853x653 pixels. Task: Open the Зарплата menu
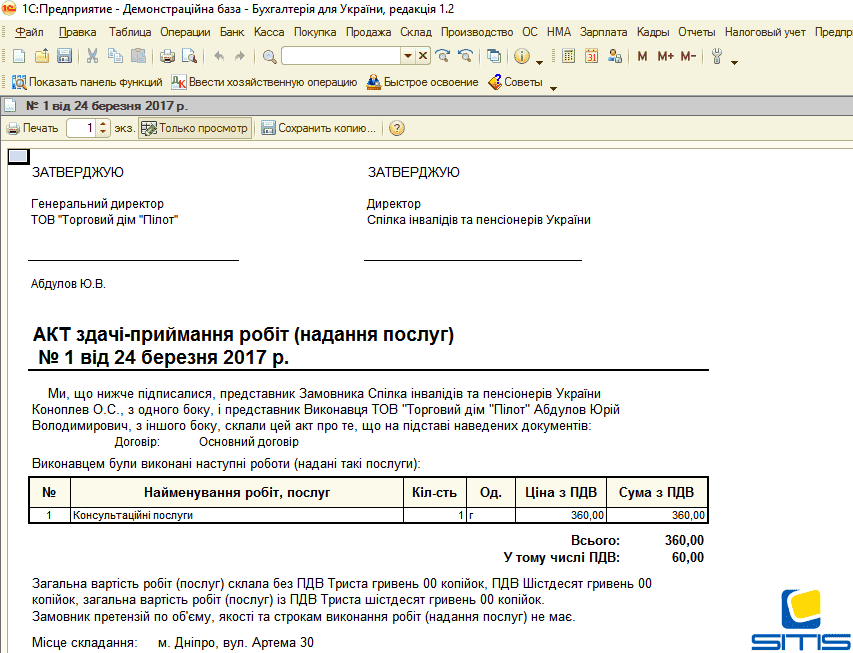(603, 32)
